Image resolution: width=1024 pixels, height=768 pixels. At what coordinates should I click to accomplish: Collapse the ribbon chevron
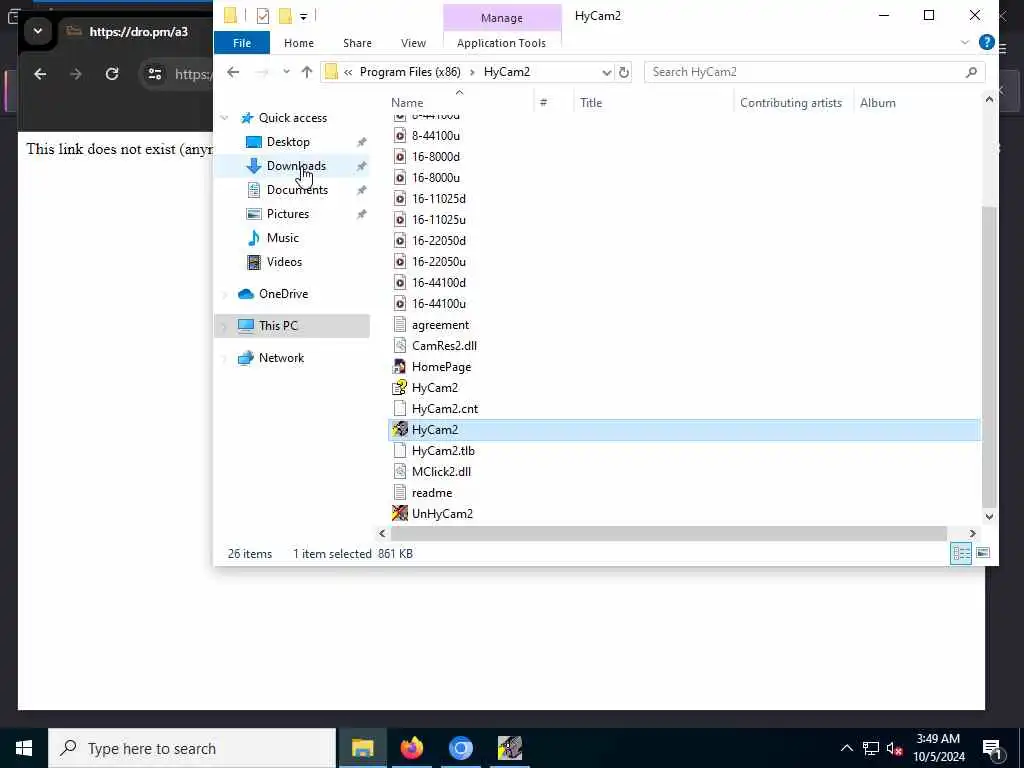(x=965, y=42)
